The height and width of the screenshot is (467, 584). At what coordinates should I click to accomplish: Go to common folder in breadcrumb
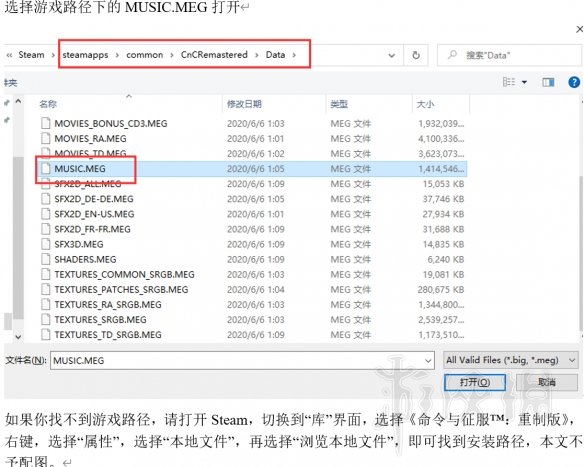coord(145,55)
